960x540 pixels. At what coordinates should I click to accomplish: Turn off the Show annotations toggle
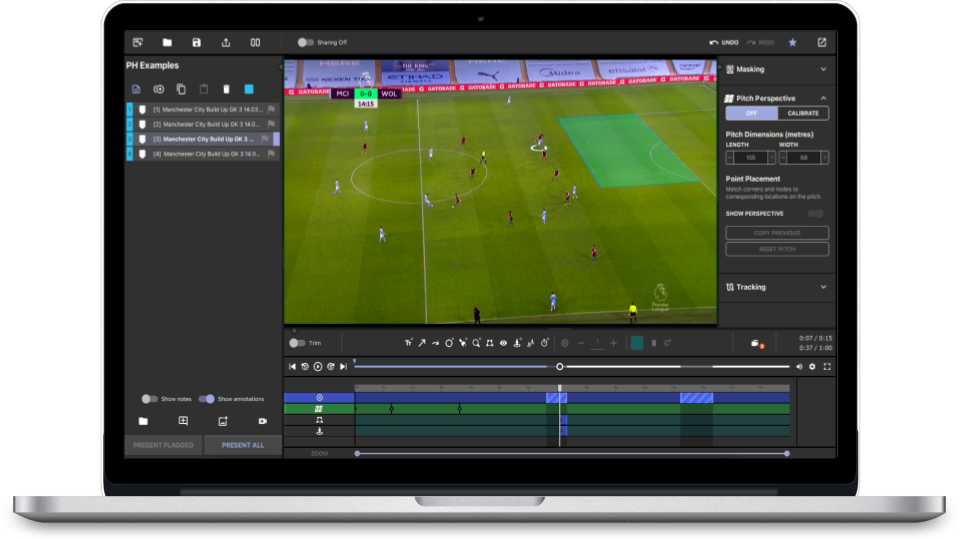point(206,399)
